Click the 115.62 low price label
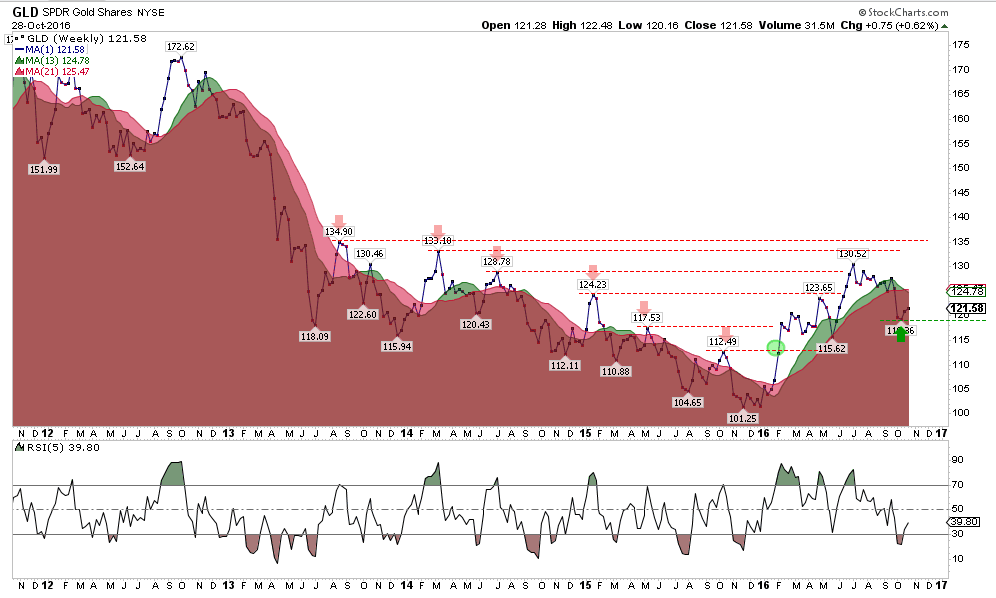 pyautogui.click(x=831, y=348)
